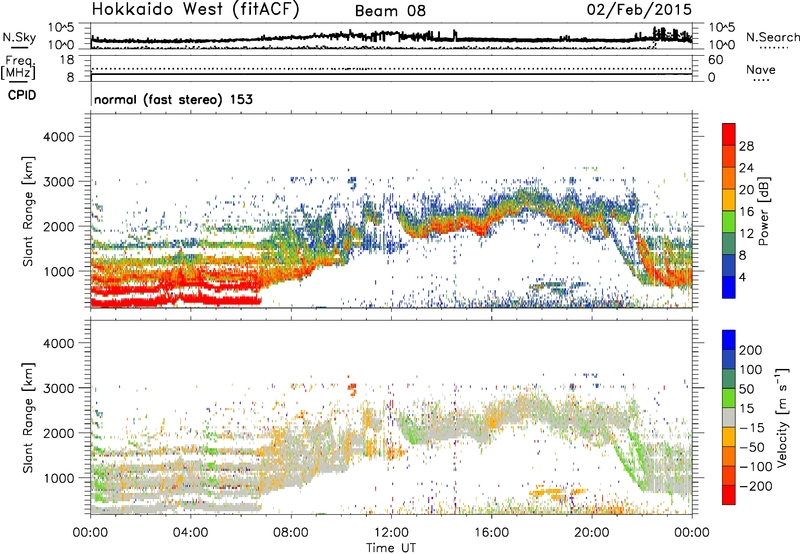The width and height of the screenshot is (800, 554).
Task: Select the 'Time UT' axis title
Action: pos(391,547)
